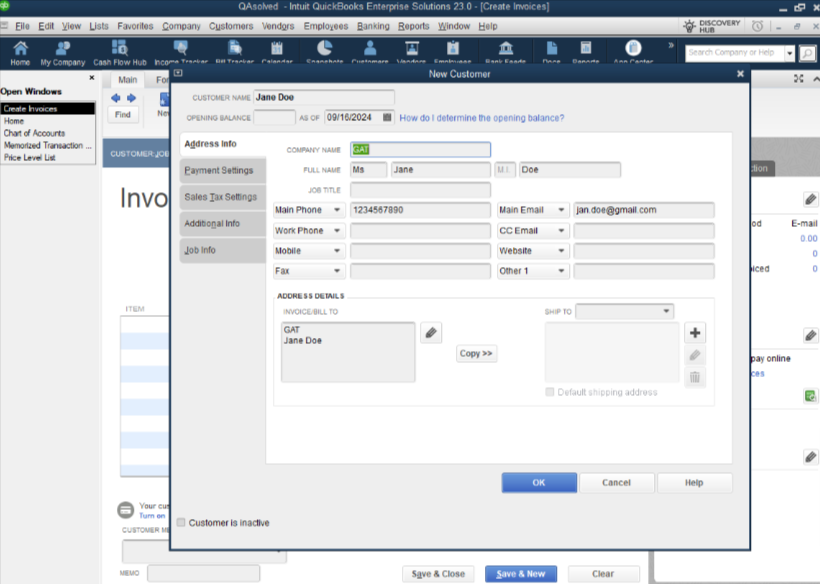Open the App Center

632,50
